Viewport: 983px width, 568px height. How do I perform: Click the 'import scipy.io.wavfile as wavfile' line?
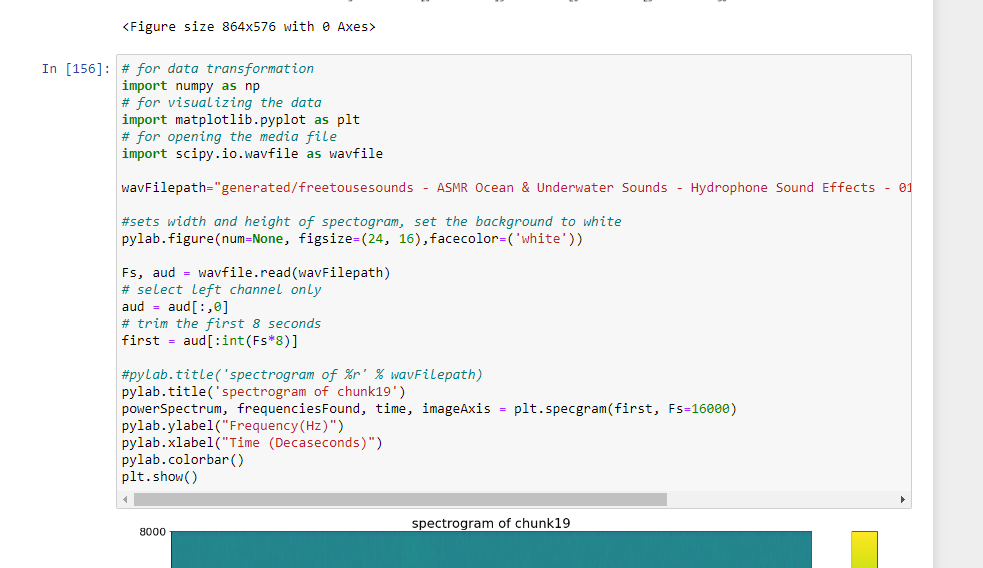(x=252, y=154)
